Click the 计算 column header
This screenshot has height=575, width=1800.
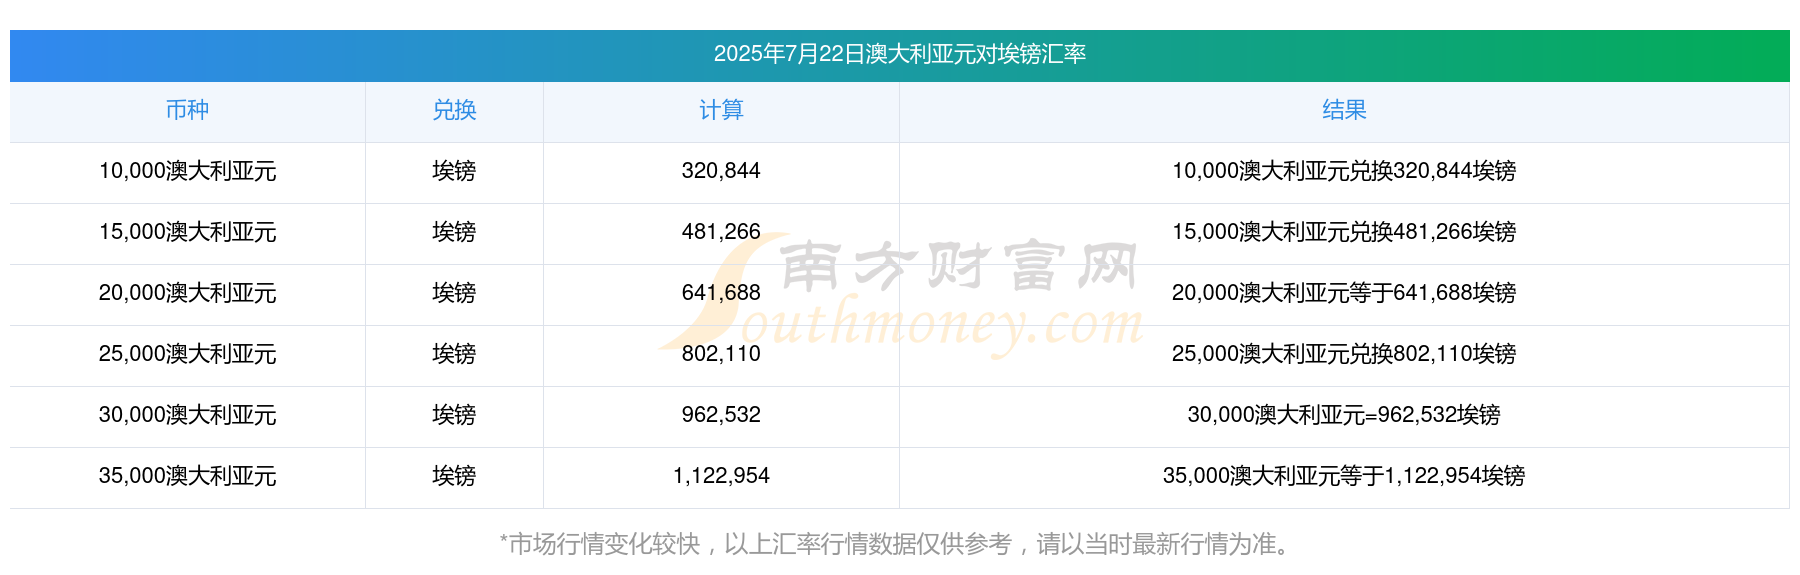[721, 110]
